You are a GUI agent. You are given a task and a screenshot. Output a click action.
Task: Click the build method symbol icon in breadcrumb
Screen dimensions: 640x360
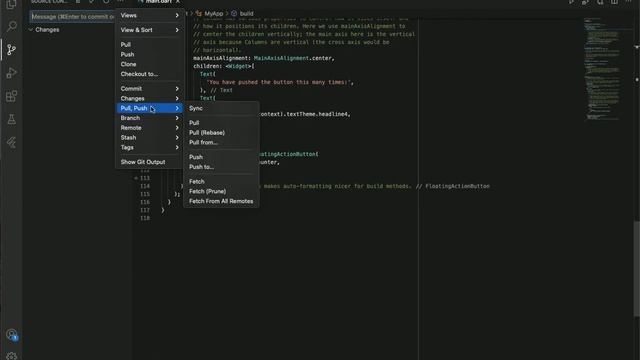click(234, 13)
